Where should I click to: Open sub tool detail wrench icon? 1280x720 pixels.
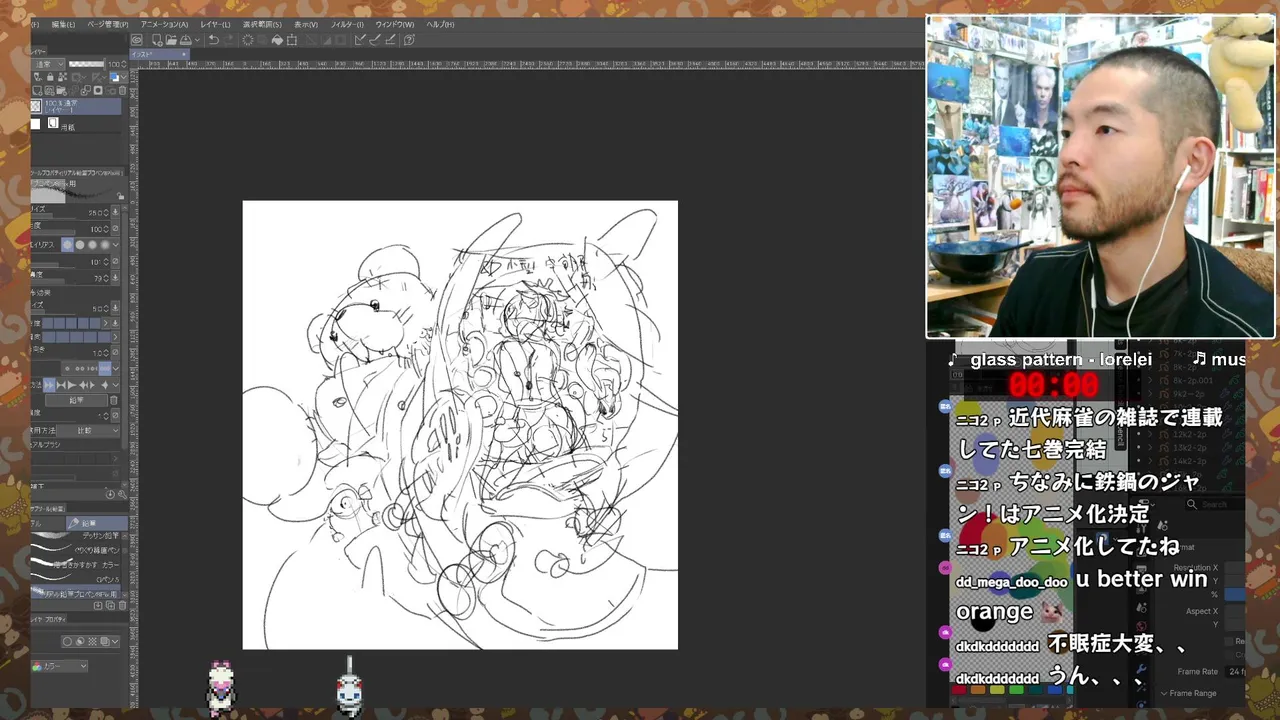(121, 494)
